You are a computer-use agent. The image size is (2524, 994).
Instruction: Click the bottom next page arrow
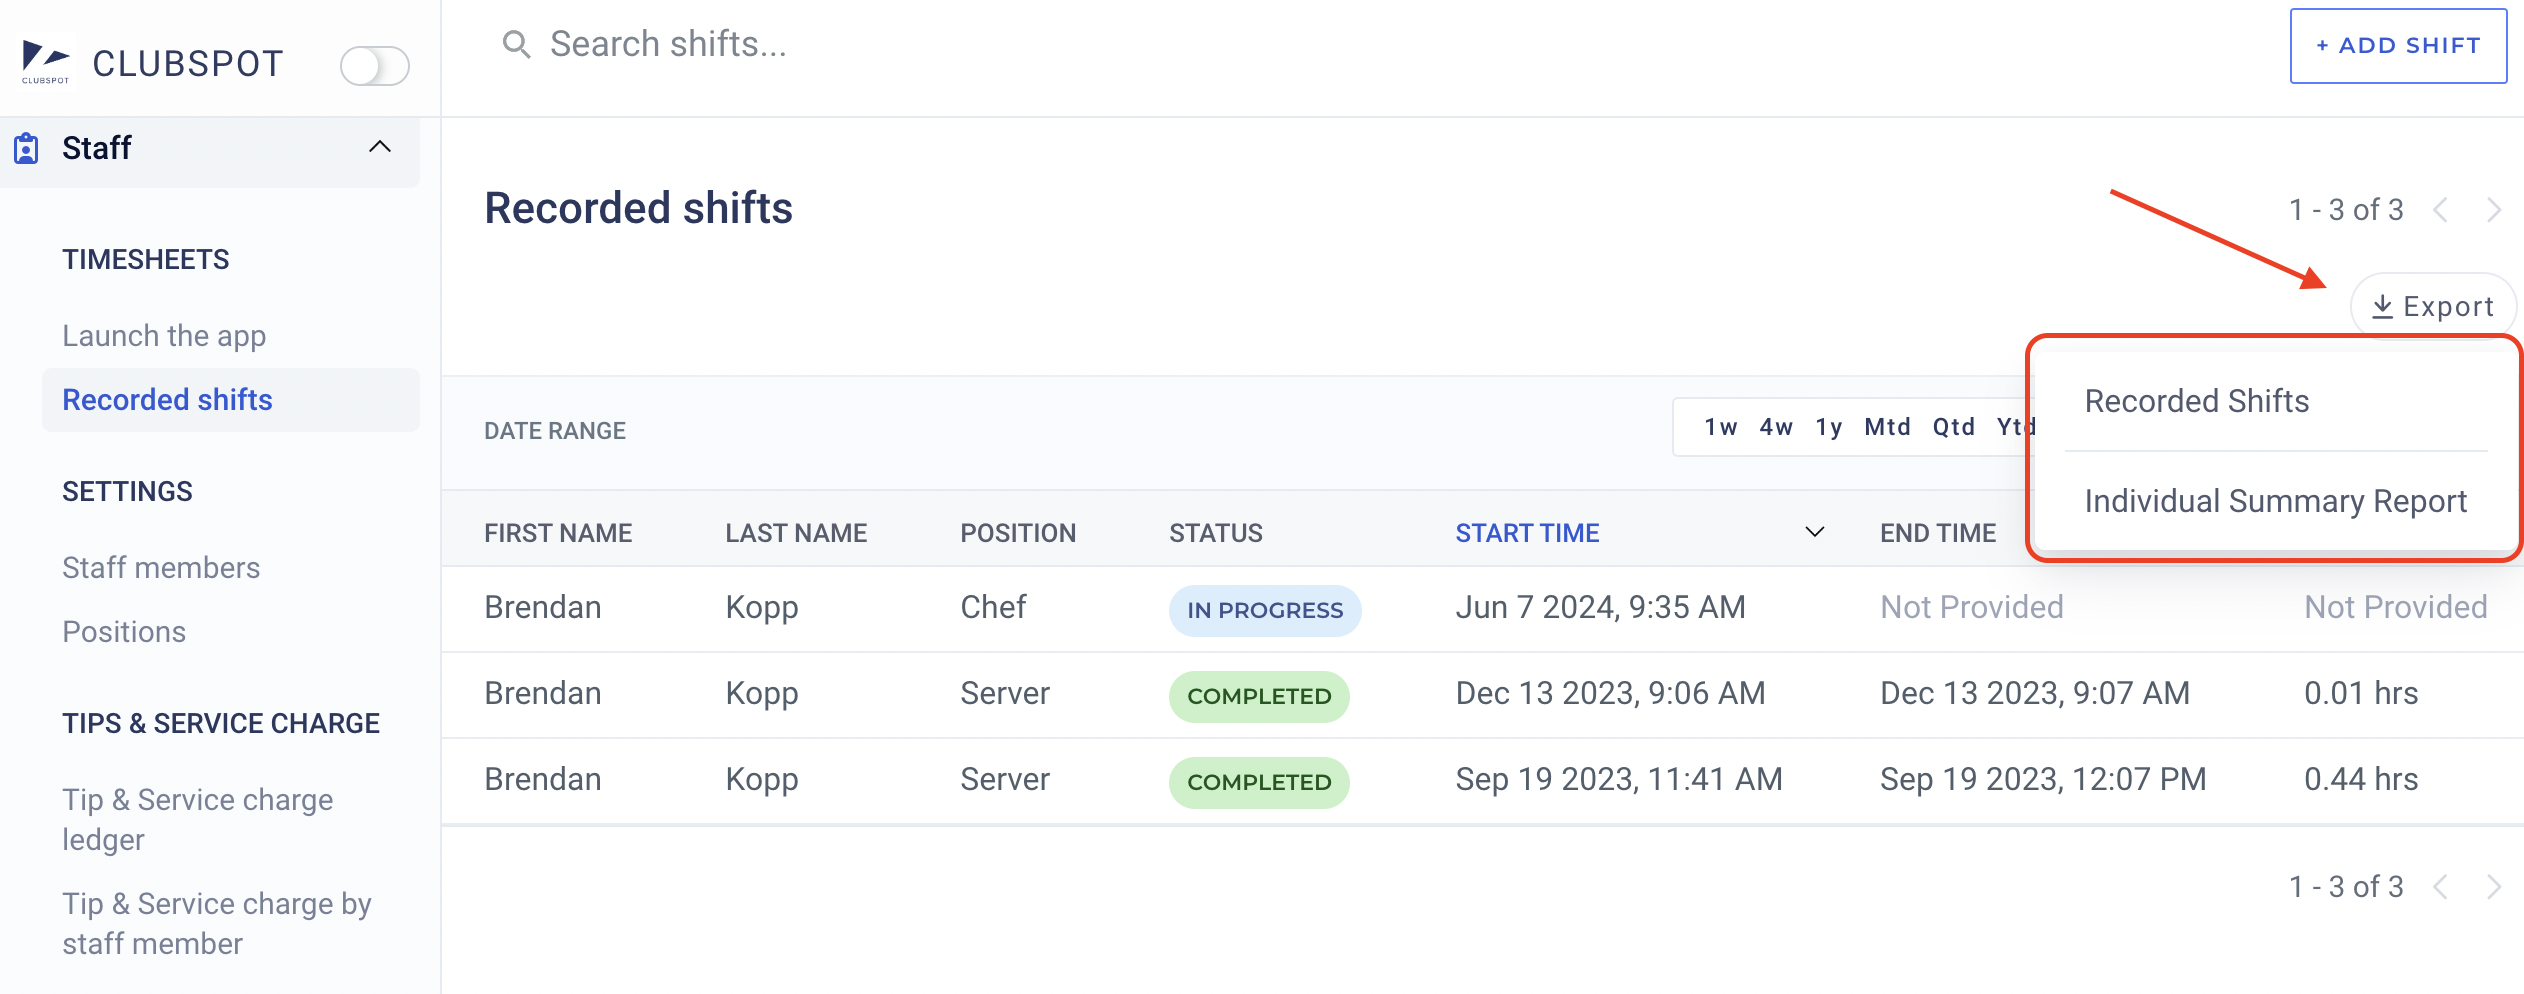coord(2494,887)
